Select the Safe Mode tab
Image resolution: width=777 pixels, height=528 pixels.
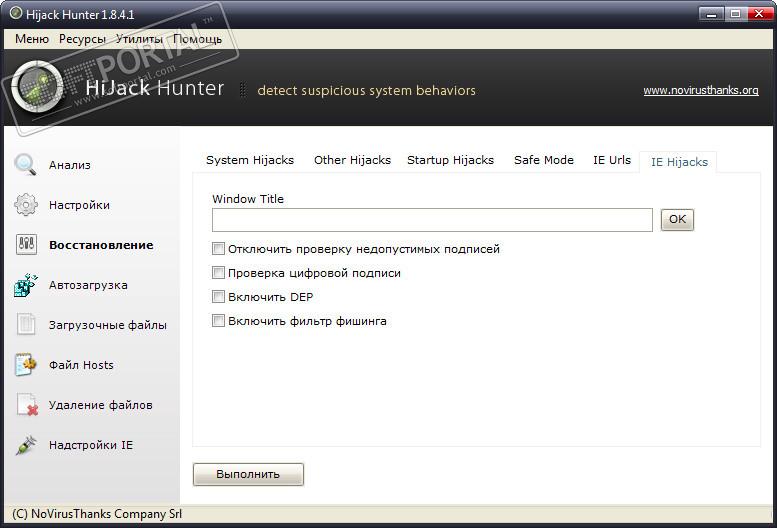(544, 160)
